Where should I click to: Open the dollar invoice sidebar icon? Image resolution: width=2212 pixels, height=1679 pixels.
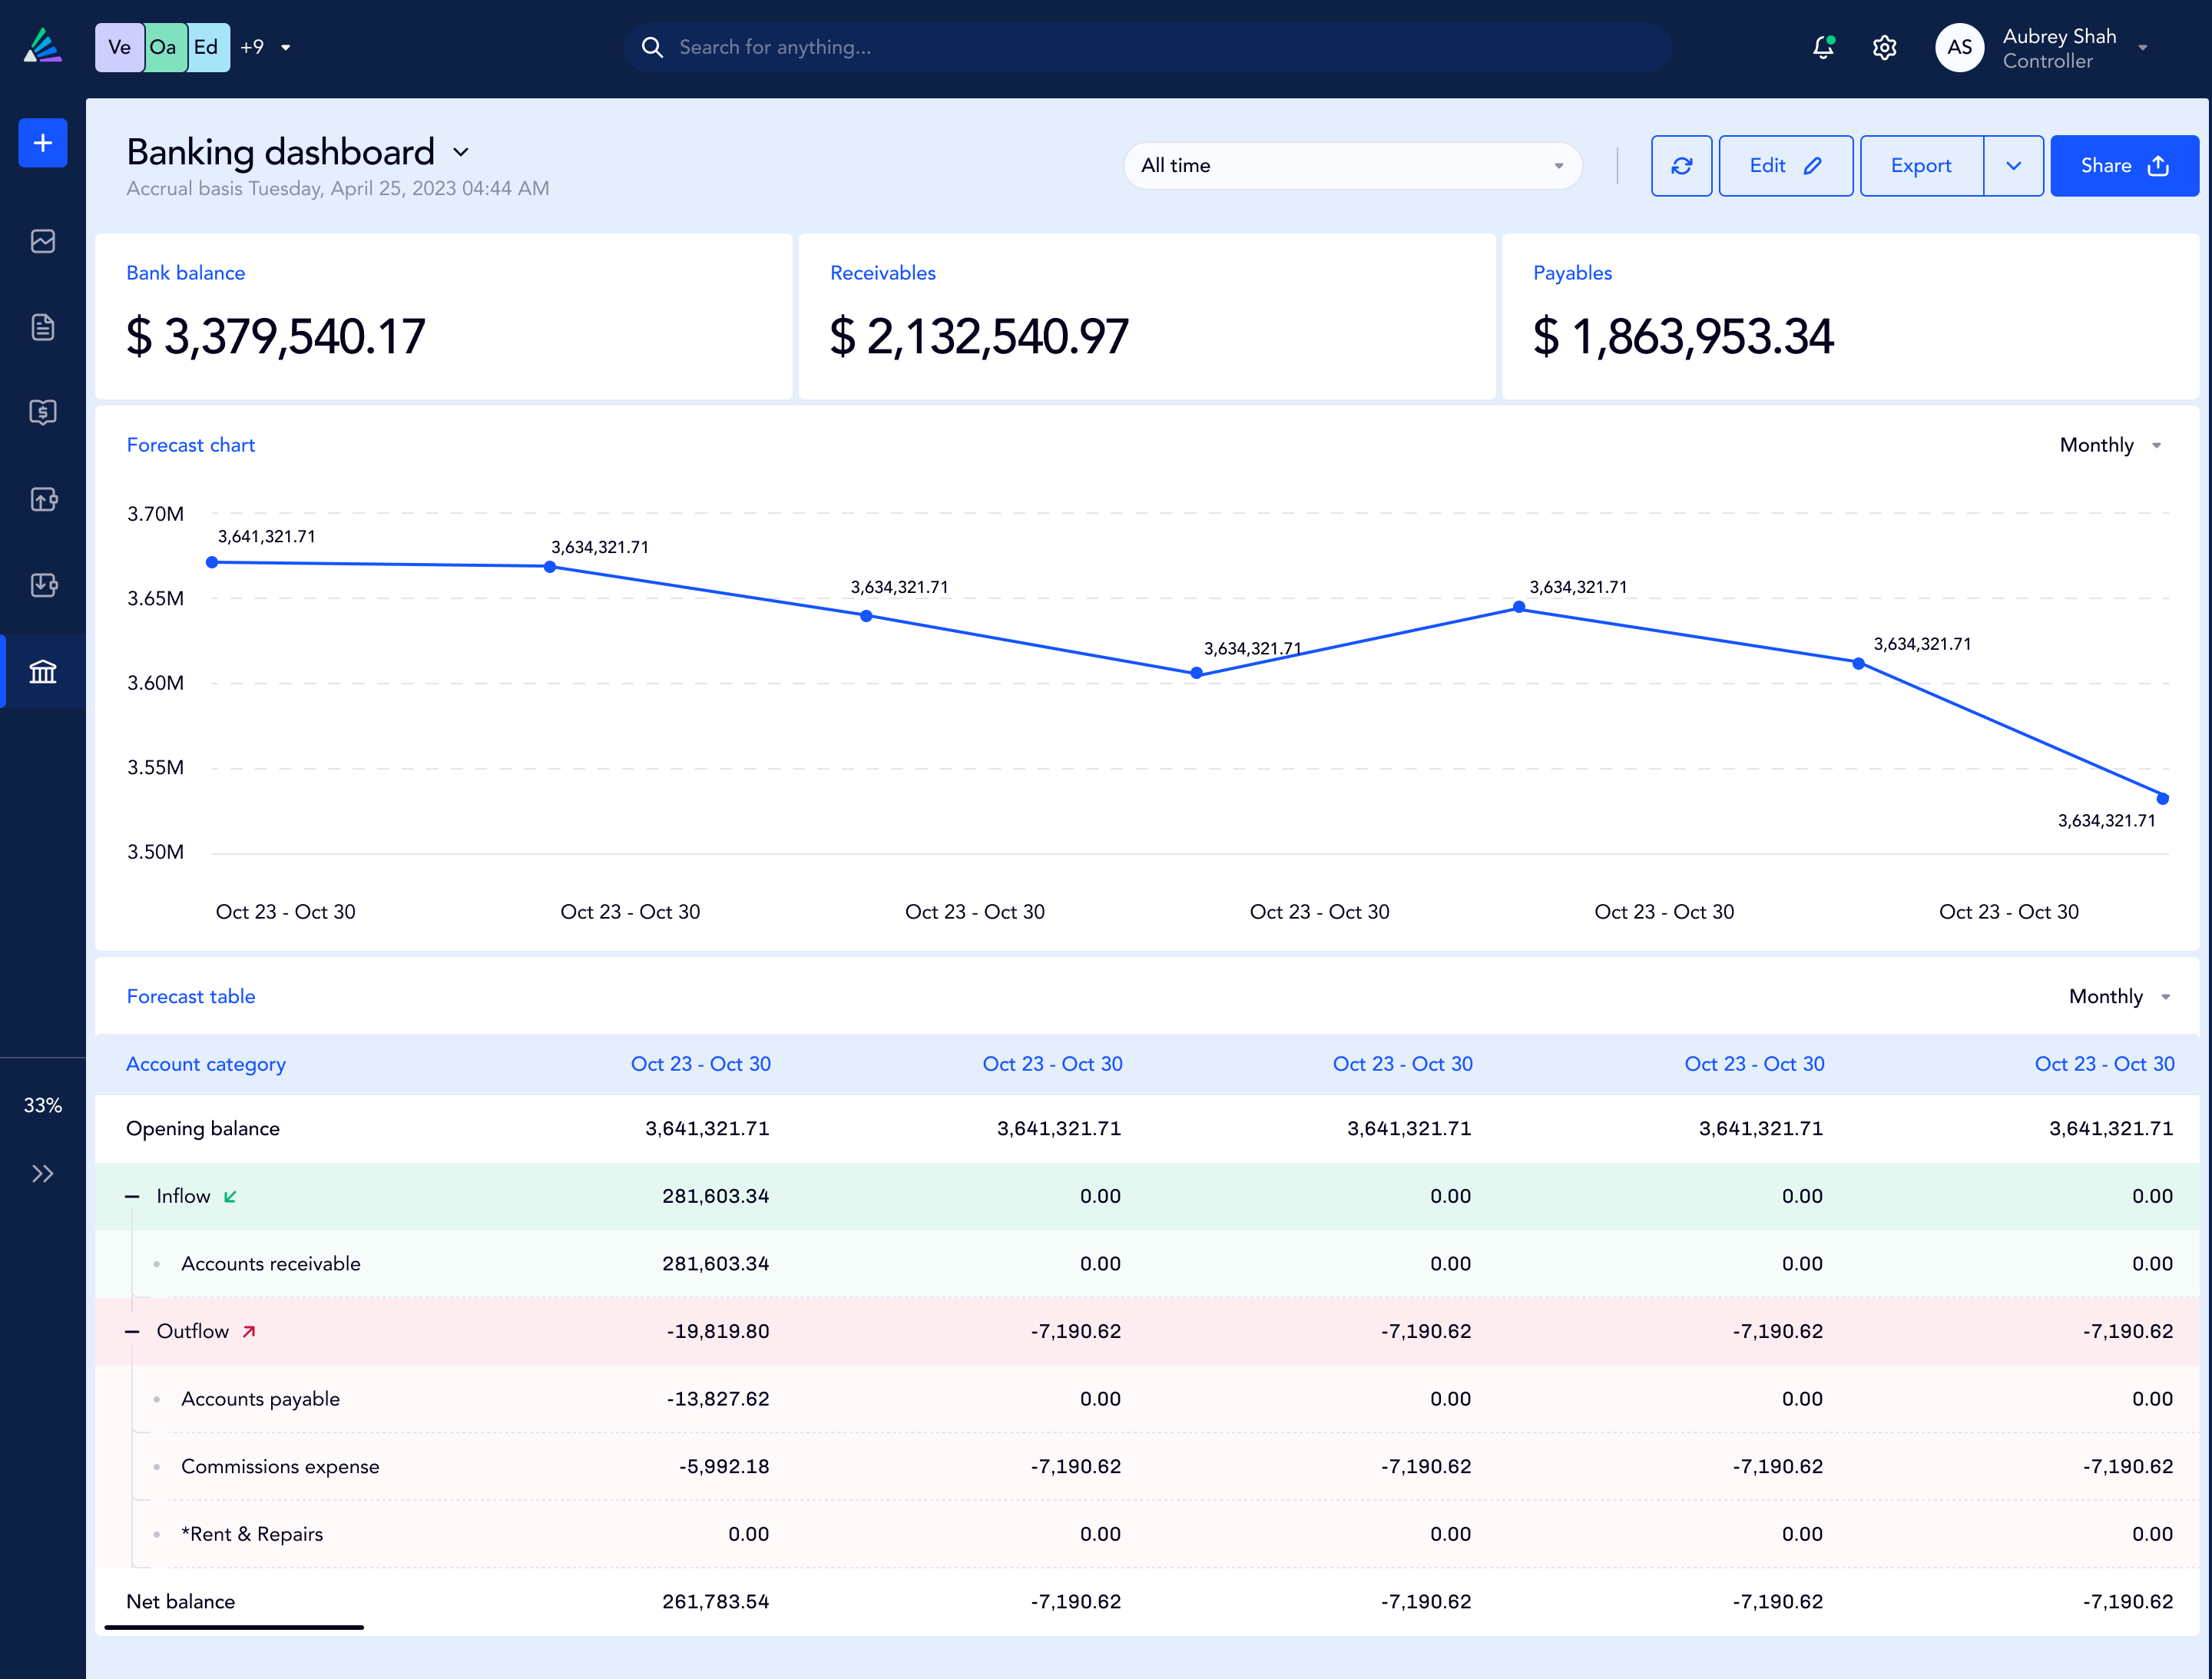click(x=42, y=412)
